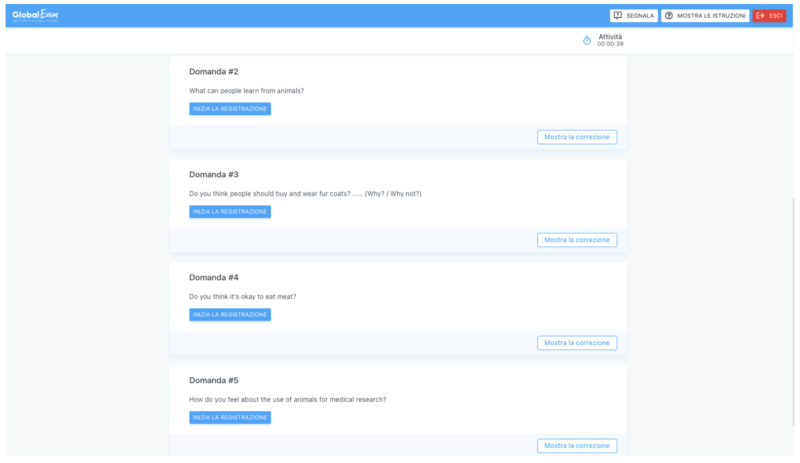Begin recording answer for Domanda #4
This screenshot has width=800, height=463.
[230, 315]
